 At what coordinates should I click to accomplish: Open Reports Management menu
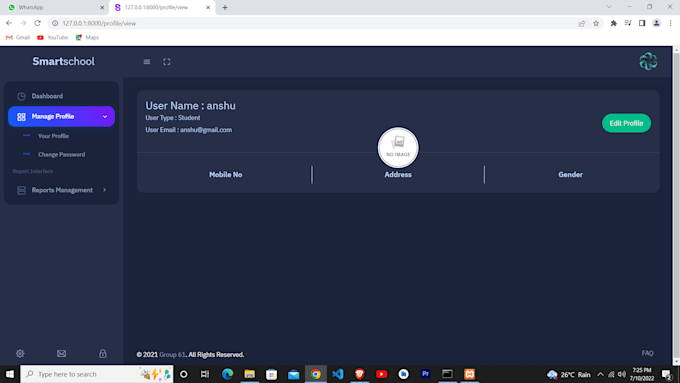61,190
